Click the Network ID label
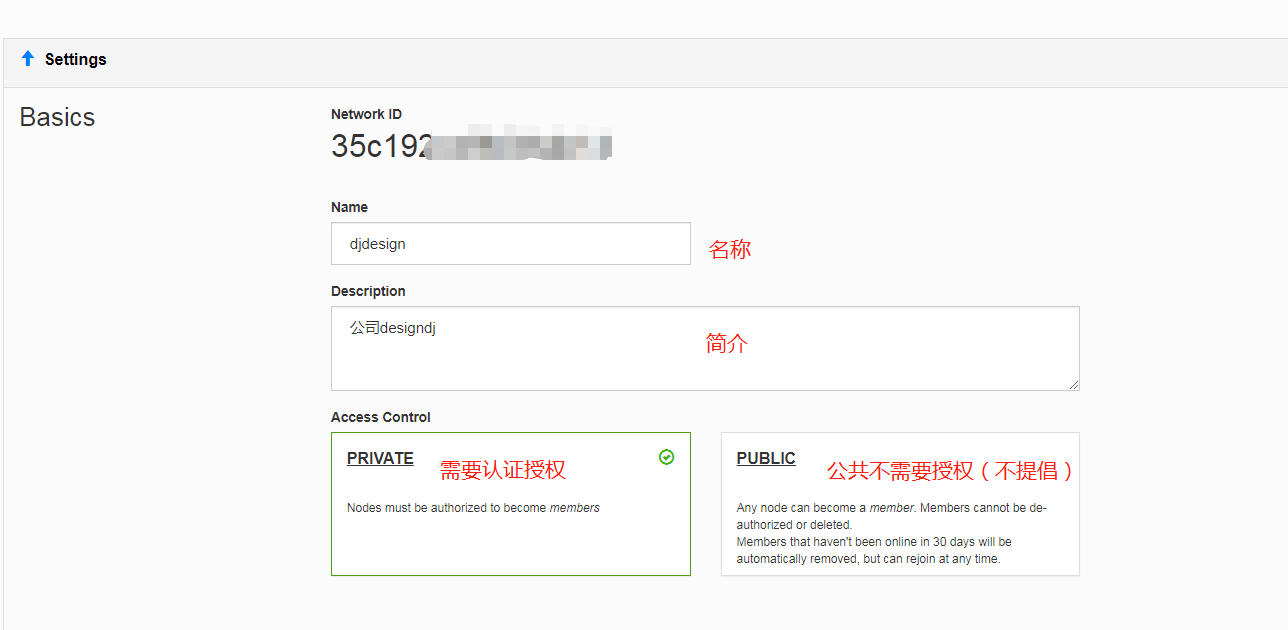Viewport: 1288px width, 630px height. coord(366,115)
